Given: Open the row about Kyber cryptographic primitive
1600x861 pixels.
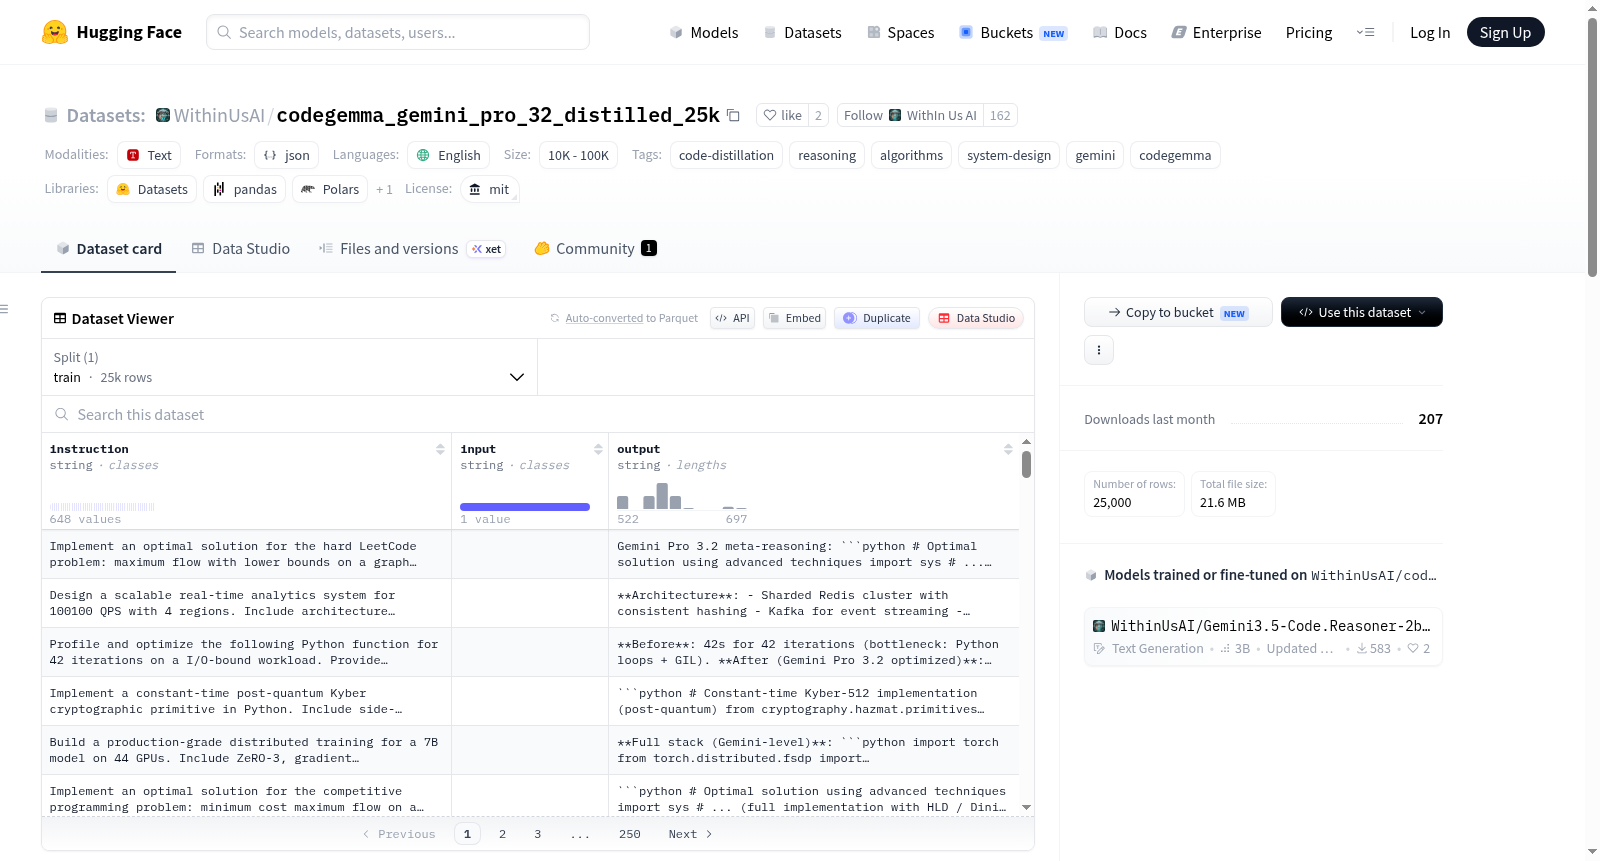Looking at the screenshot, I should tap(530, 701).
